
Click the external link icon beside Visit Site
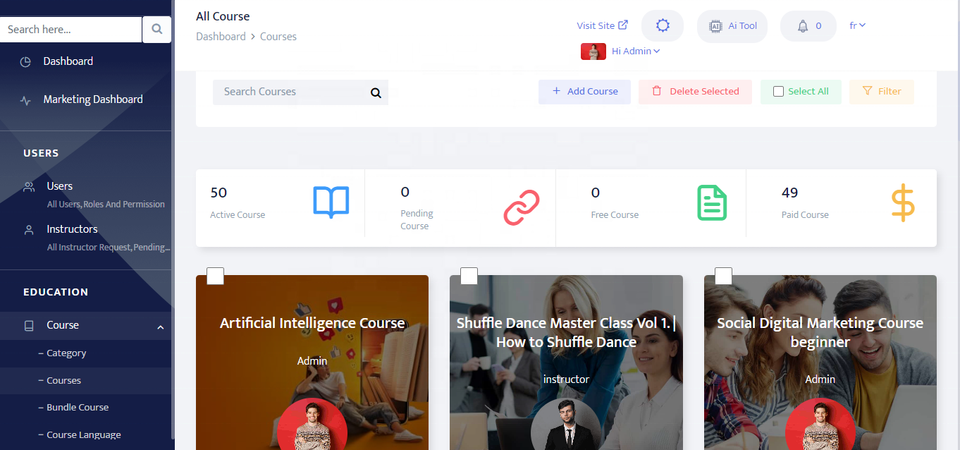pyautogui.click(x=623, y=25)
